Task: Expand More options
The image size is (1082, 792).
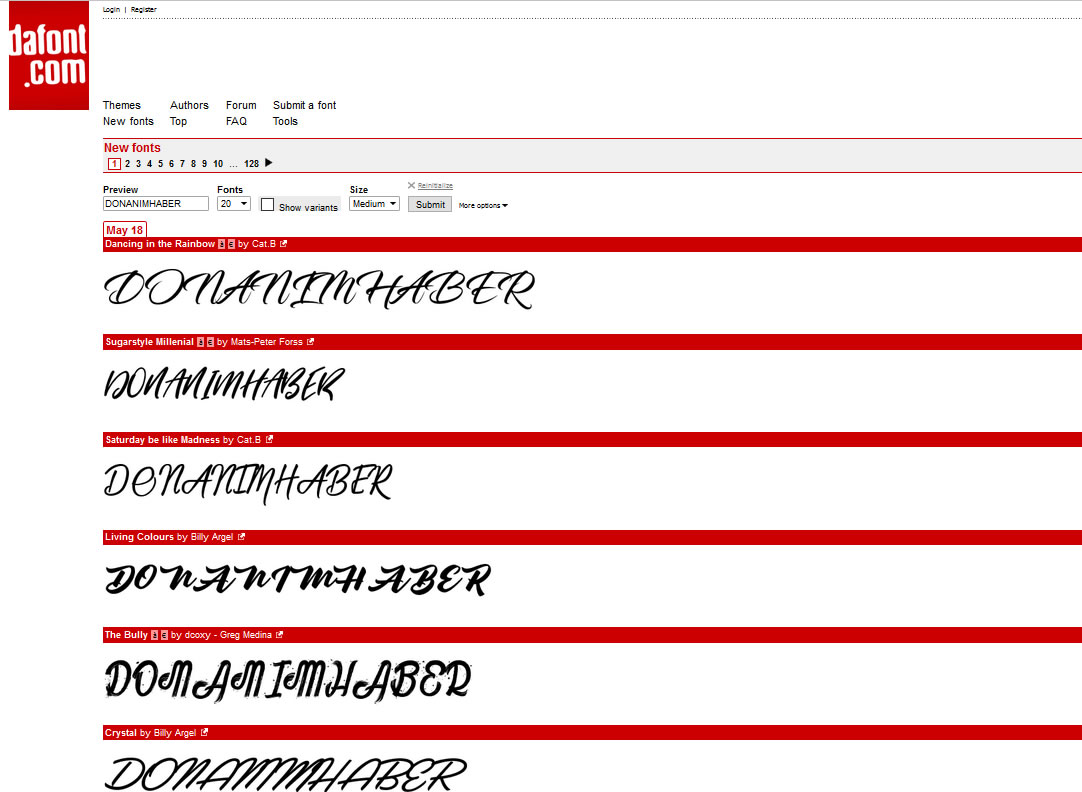Action: tap(483, 206)
